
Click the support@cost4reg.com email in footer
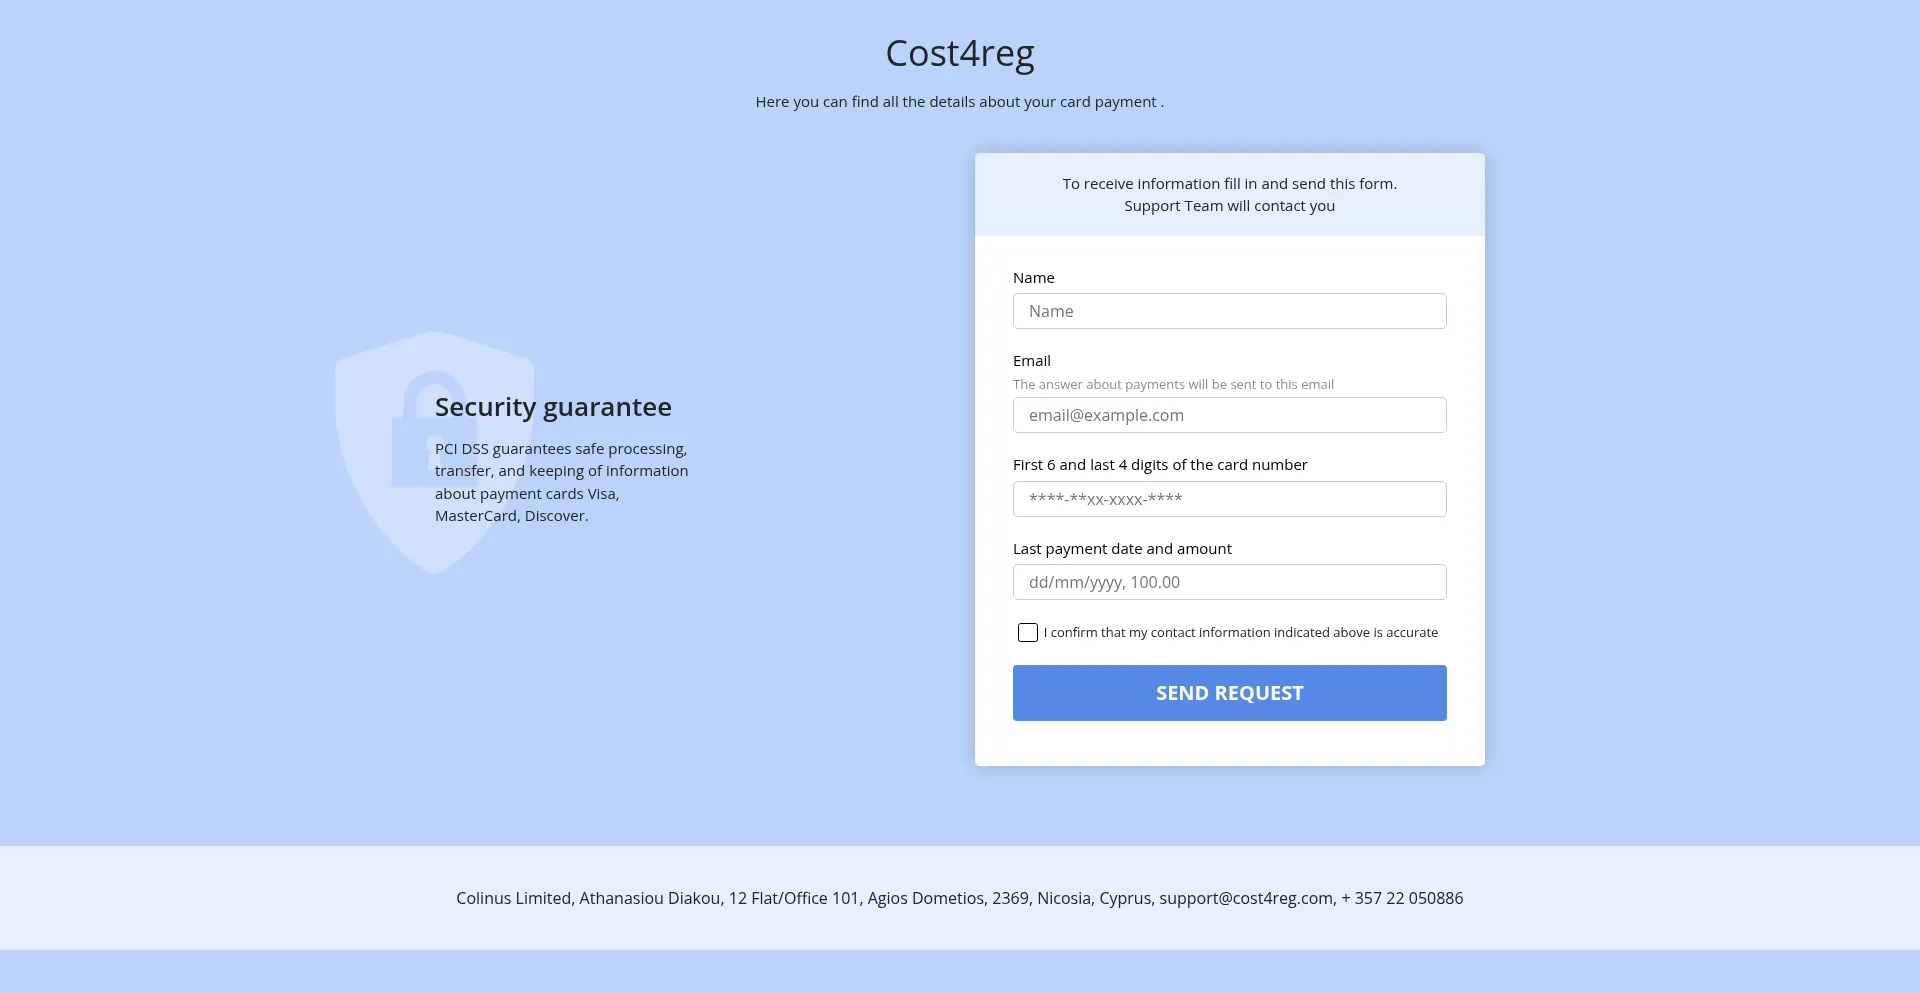1246,898
